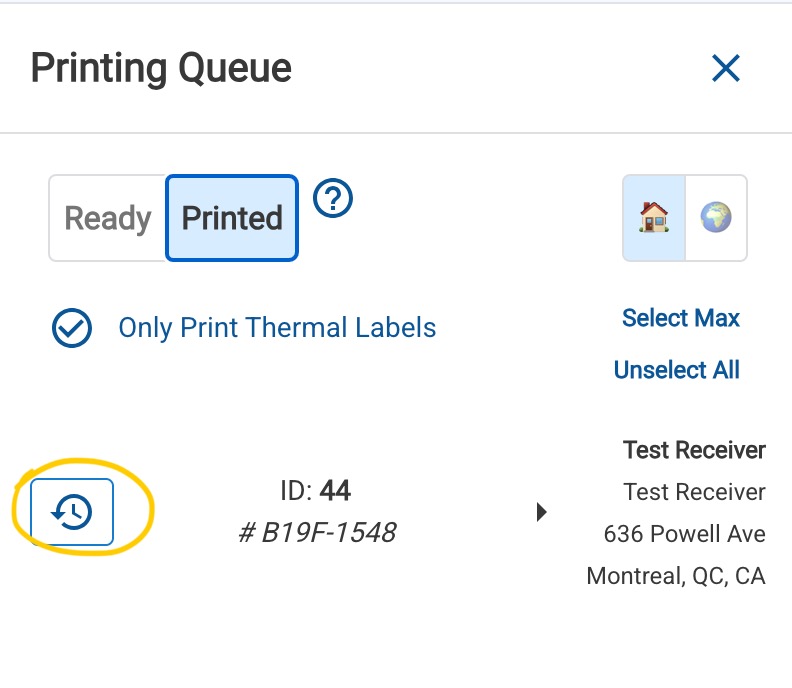Click the Montreal, QC, CA line

tap(676, 576)
